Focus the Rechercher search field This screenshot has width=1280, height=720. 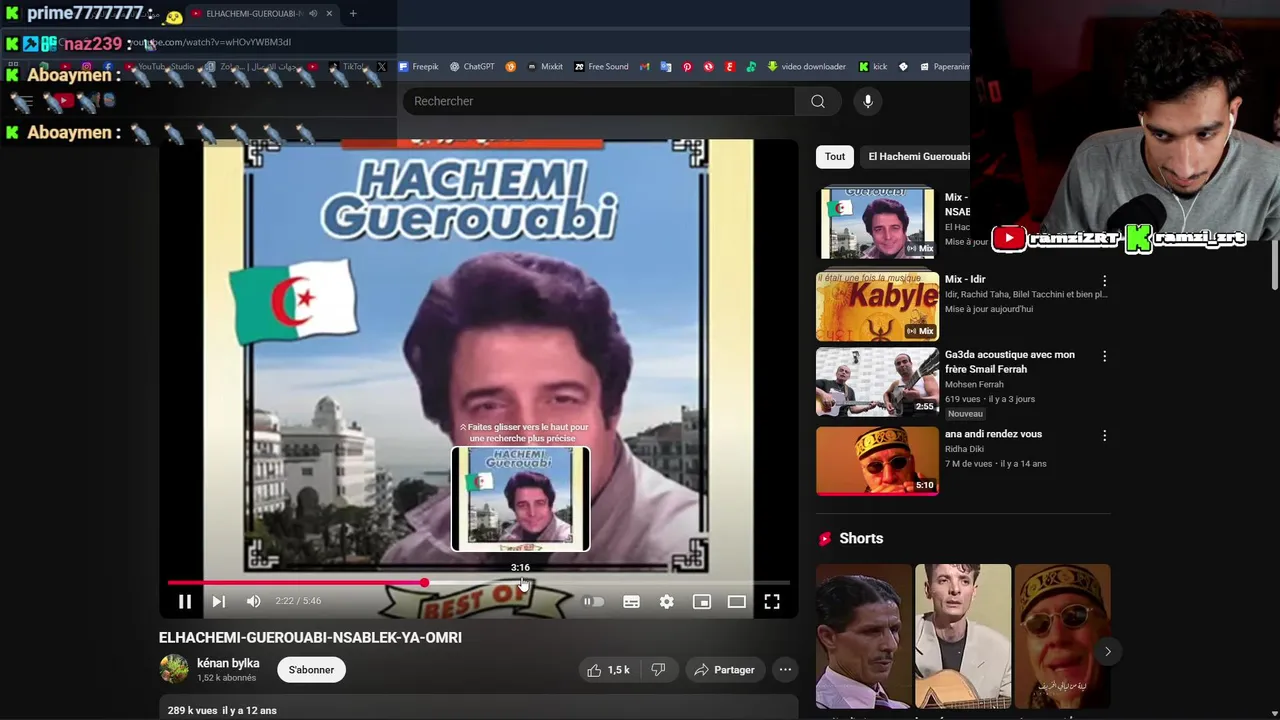(x=599, y=101)
